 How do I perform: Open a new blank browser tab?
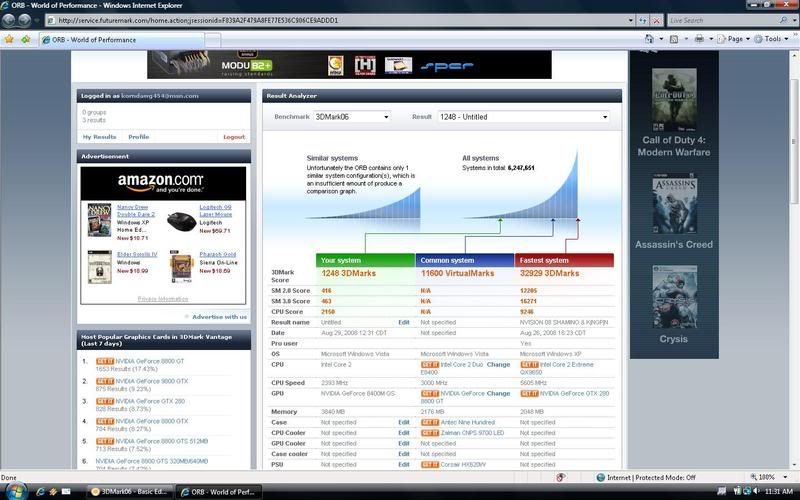tap(213, 40)
